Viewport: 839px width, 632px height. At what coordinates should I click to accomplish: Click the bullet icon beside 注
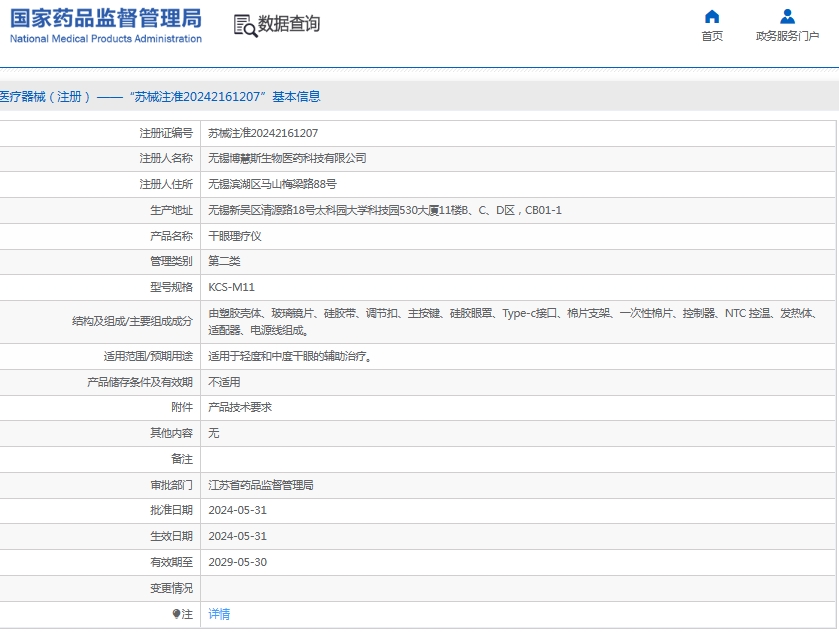point(176,614)
